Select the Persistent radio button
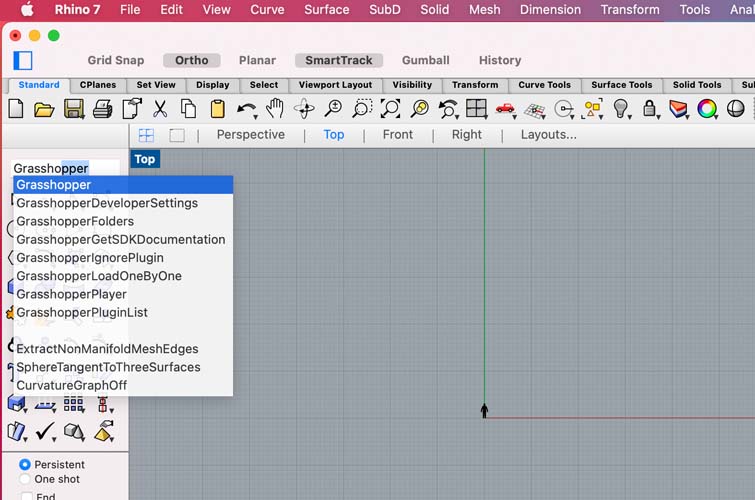This screenshot has width=755, height=500. (x=25, y=464)
